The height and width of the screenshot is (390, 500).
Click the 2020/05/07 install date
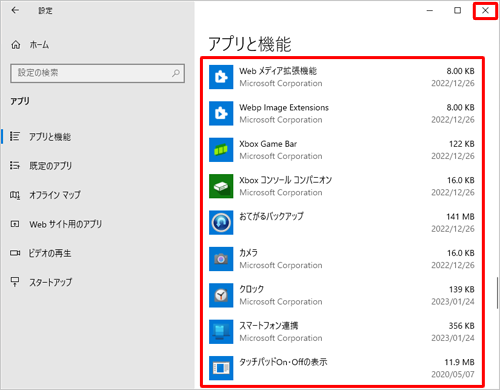[453, 374]
